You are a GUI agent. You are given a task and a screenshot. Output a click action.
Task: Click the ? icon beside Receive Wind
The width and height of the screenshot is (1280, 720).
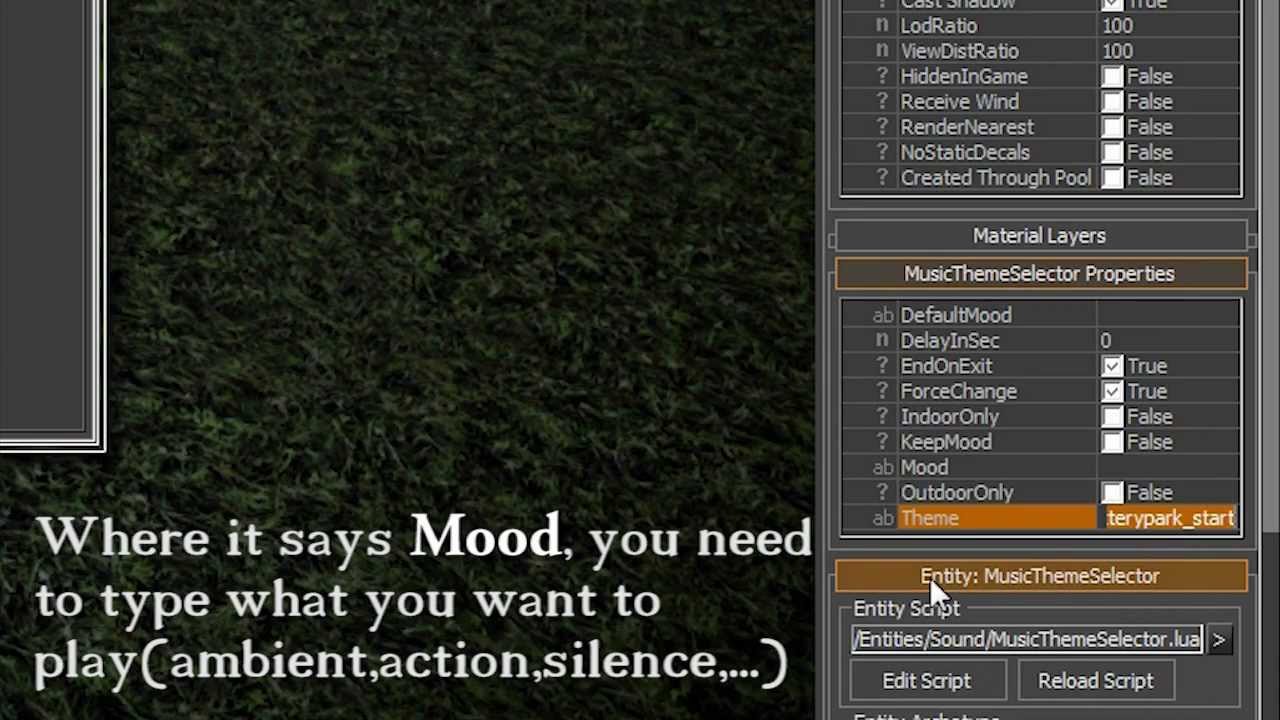[882, 102]
